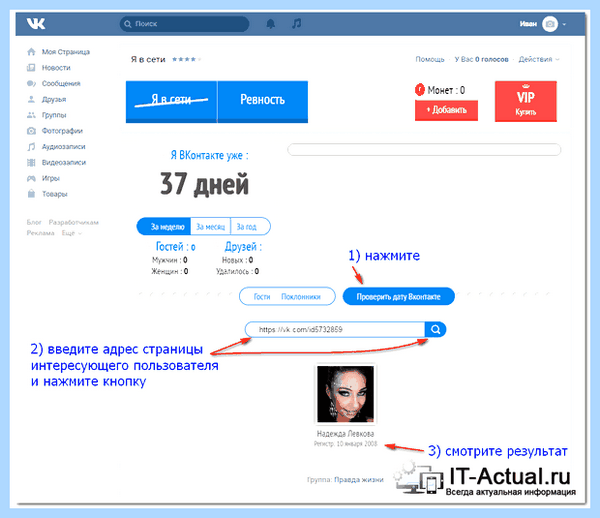This screenshot has width=600, height=518.
Task: Open Друзья in sidebar
Action: [x=54, y=99]
